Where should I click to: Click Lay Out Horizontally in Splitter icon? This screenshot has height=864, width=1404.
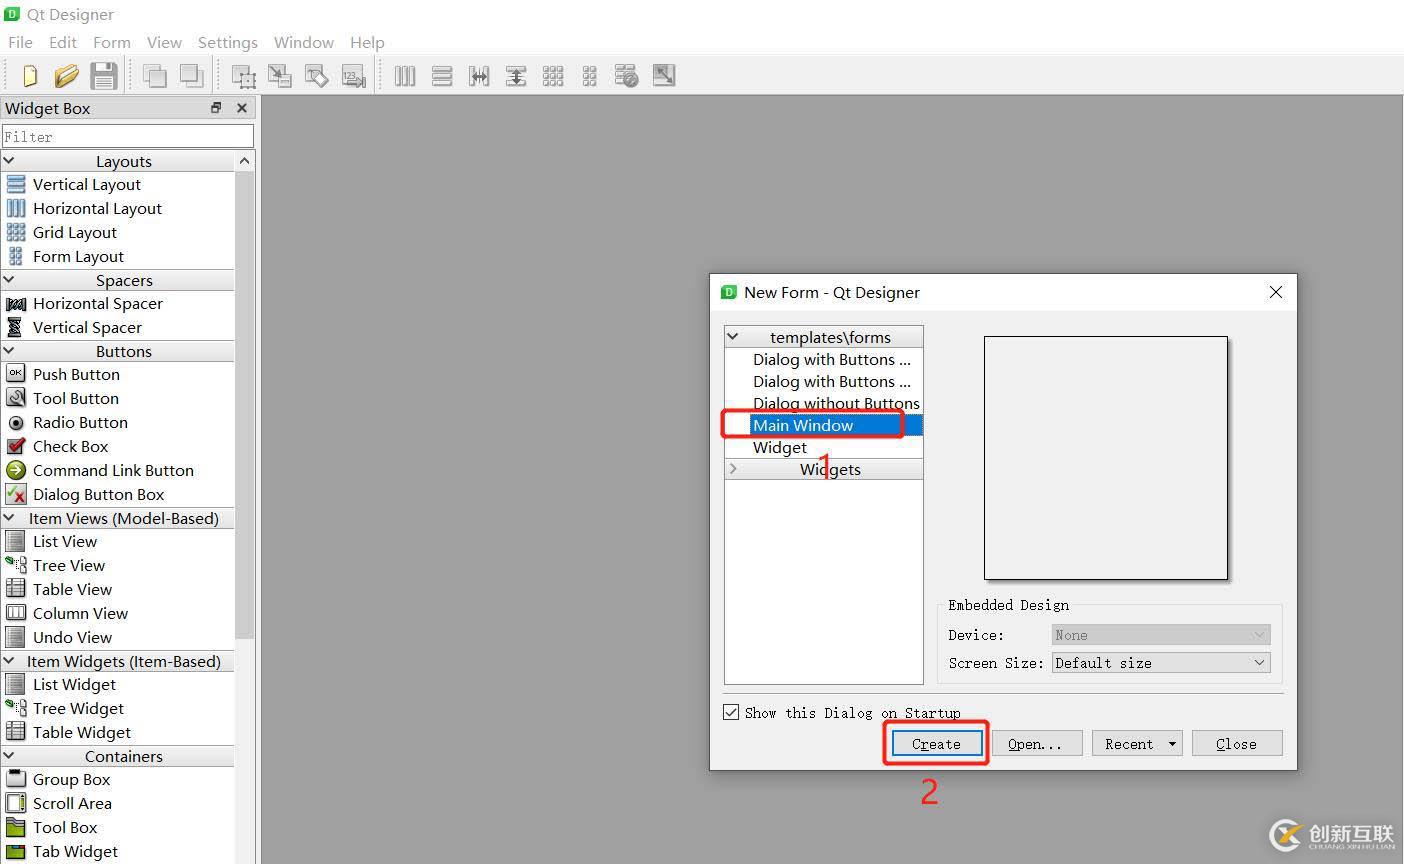pos(479,75)
